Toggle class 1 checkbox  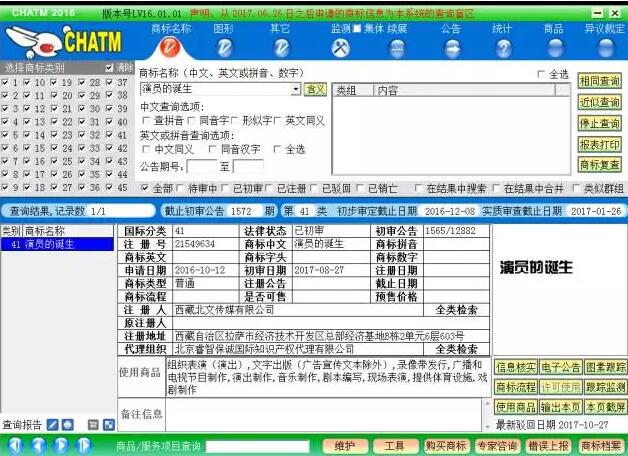(5, 82)
